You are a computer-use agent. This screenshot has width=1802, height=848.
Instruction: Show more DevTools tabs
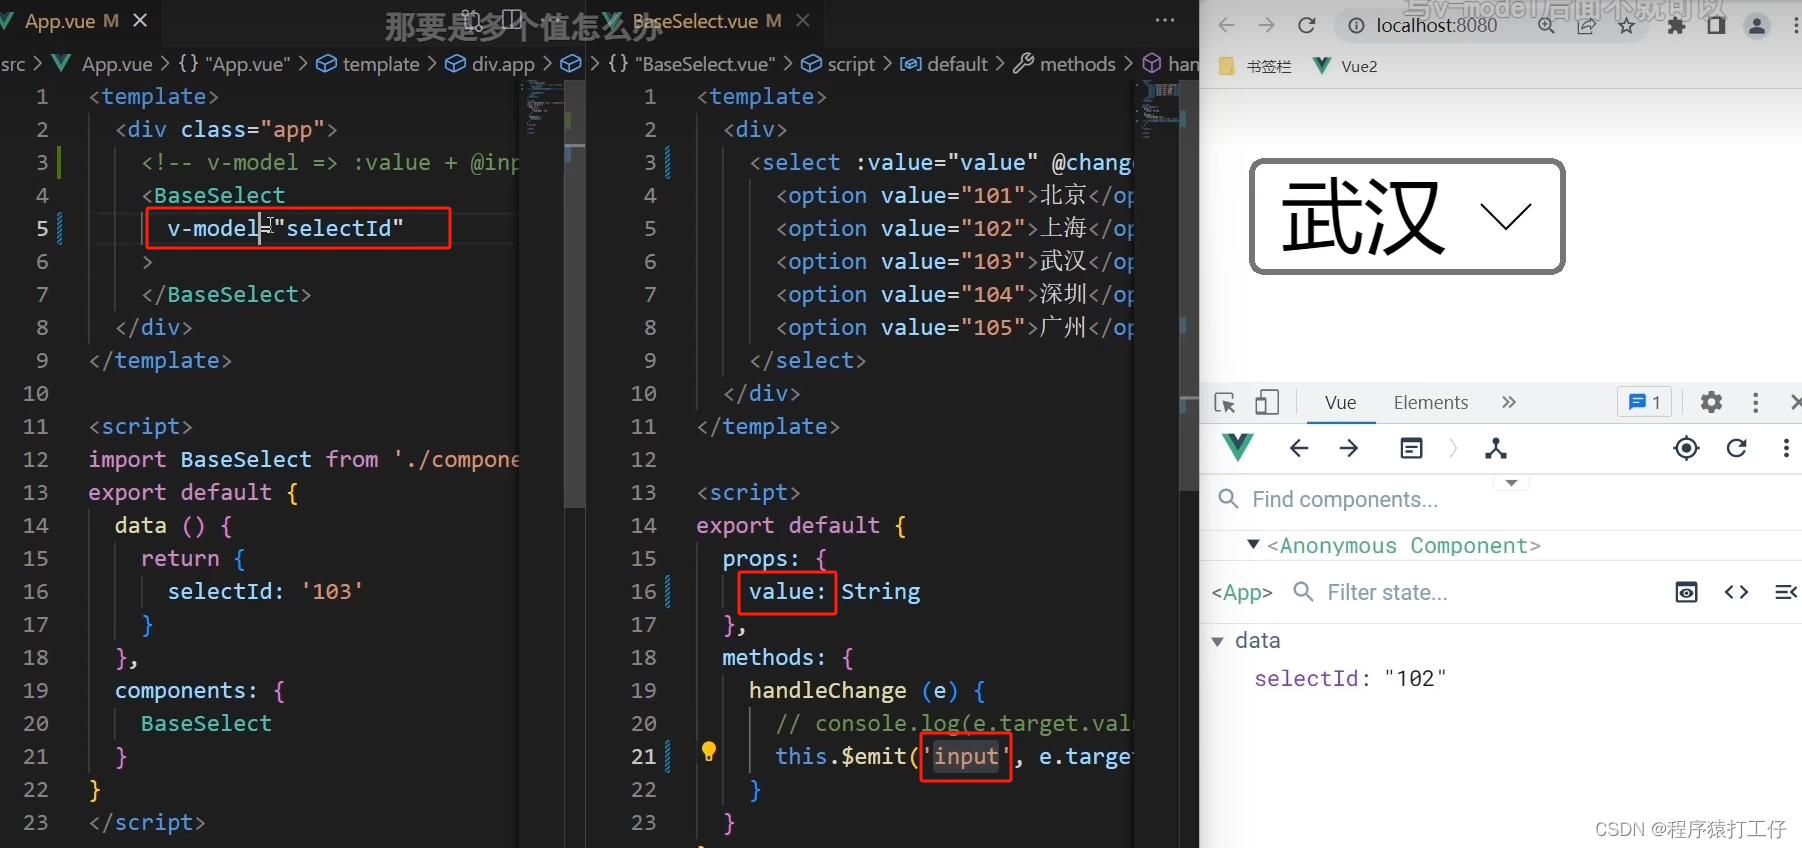(x=1509, y=402)
